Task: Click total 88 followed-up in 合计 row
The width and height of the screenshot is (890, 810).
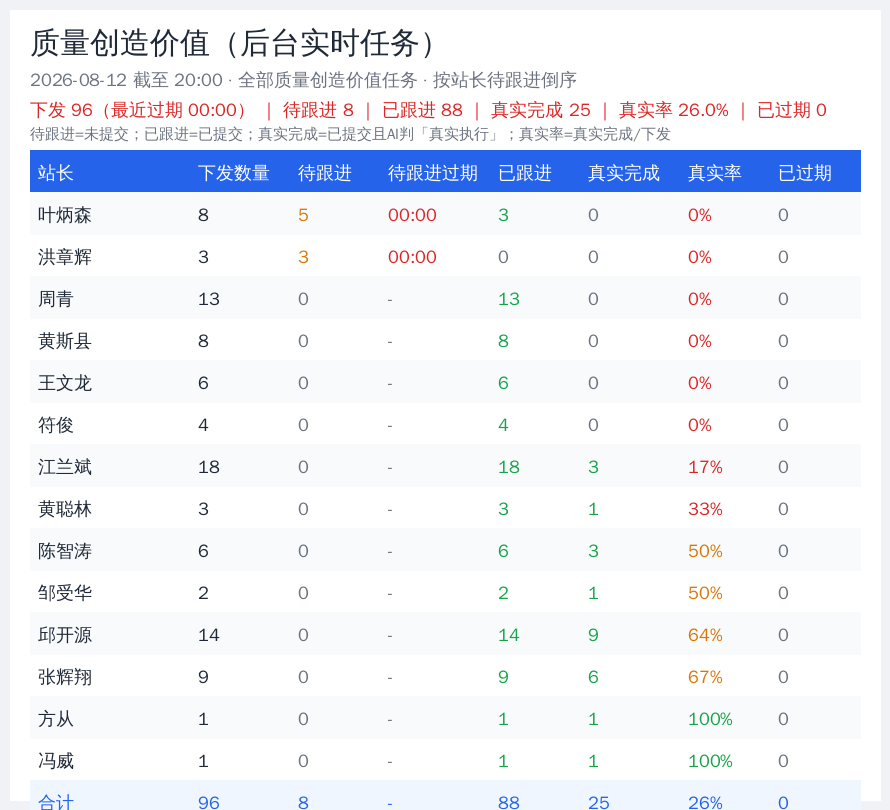Action: tap(509, 803)
